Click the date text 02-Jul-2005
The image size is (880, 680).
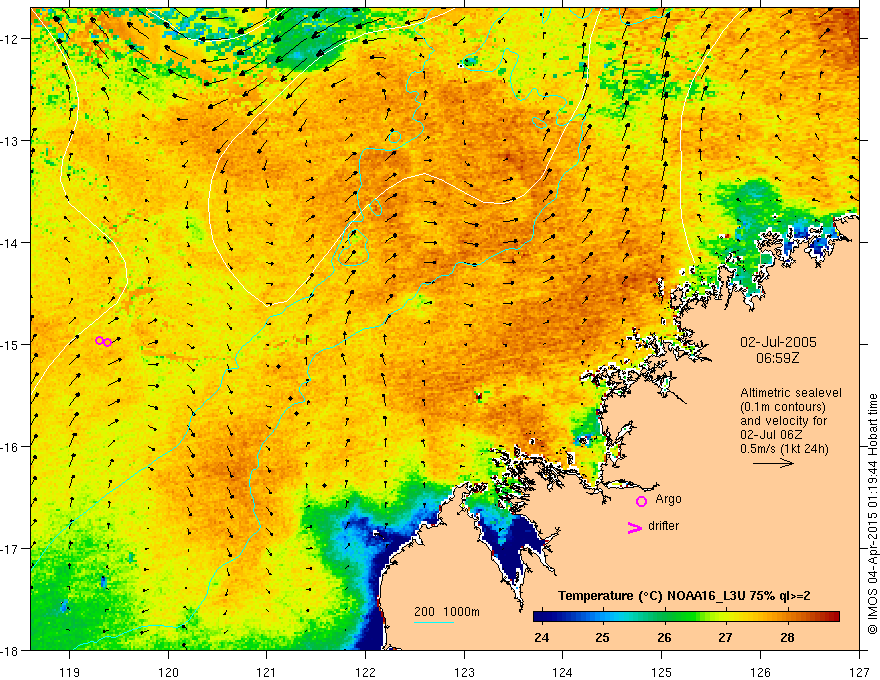[778, 342]
